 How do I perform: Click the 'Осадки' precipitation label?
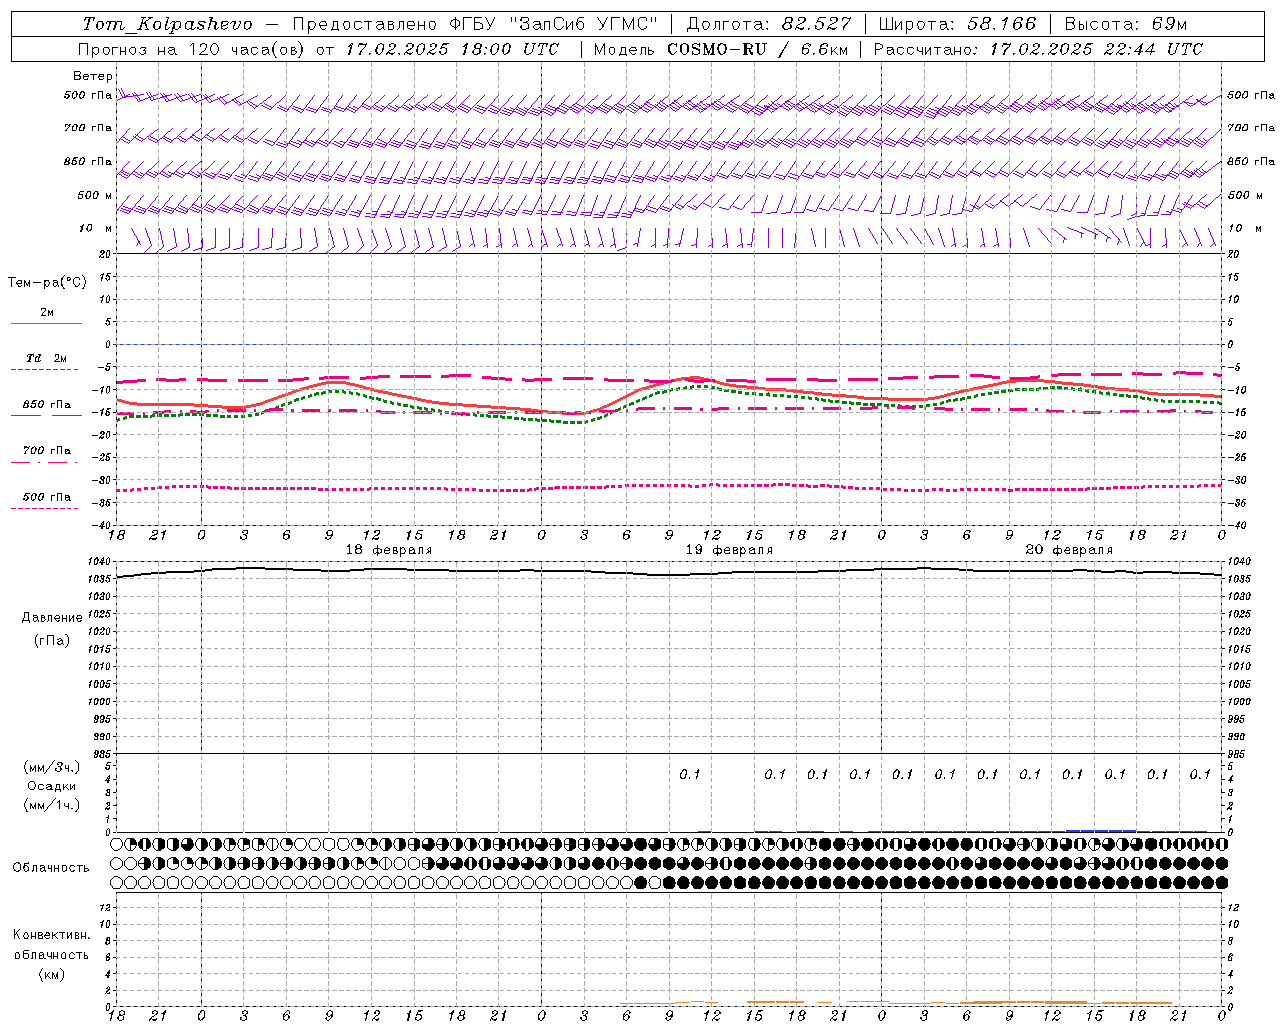[x=52, y=786]
